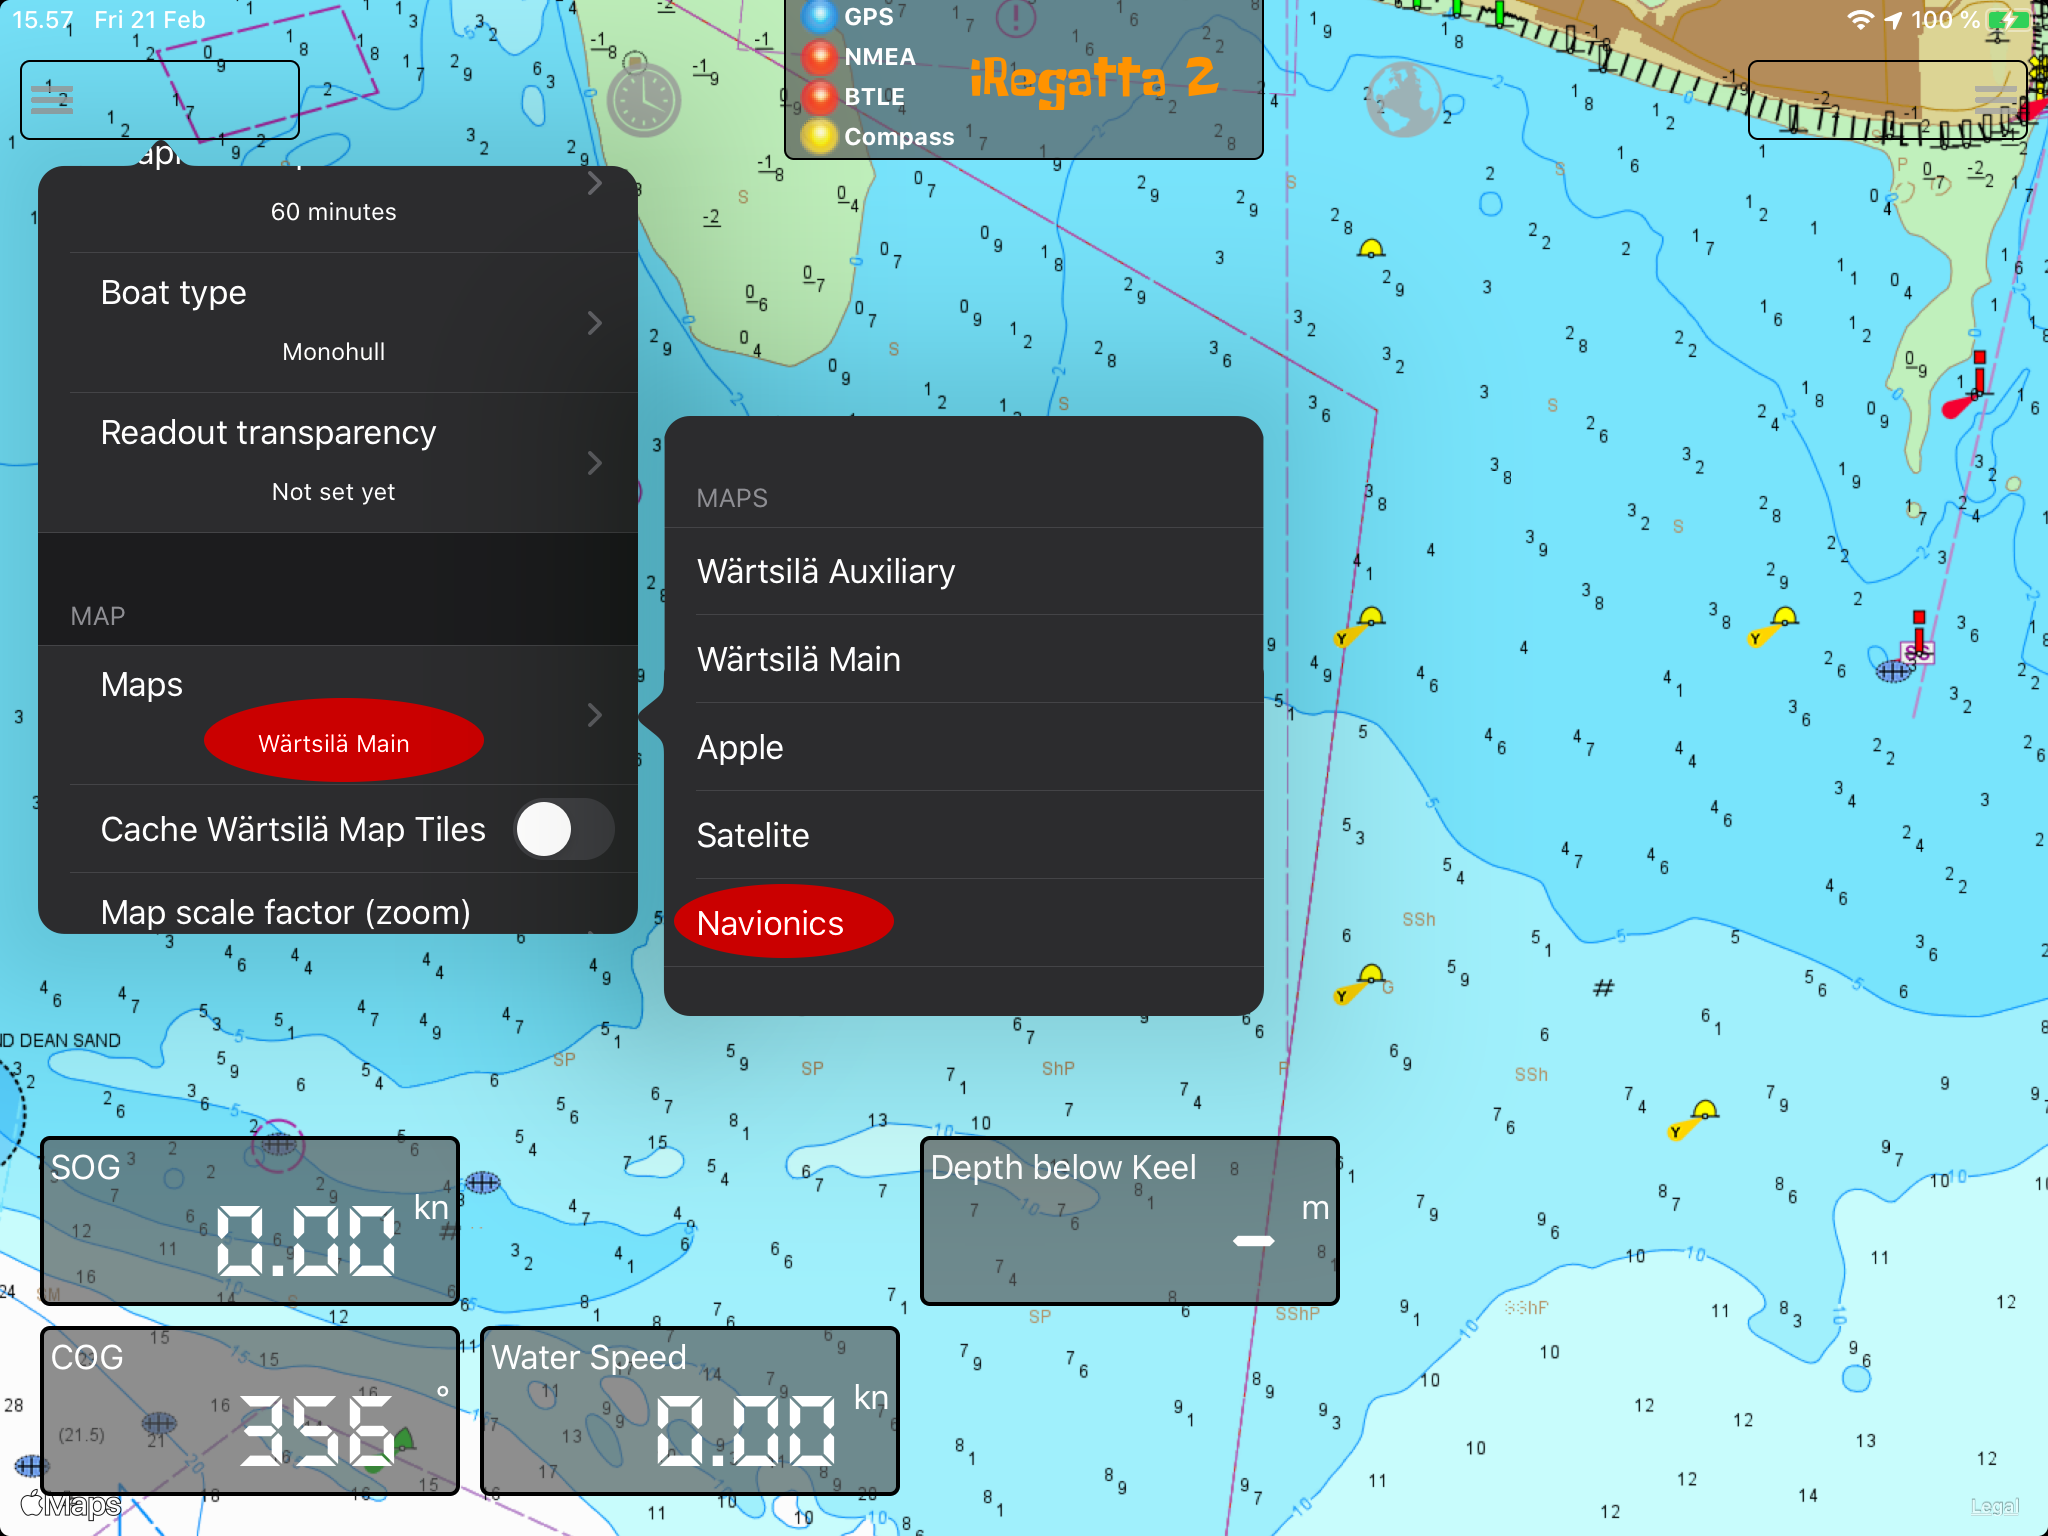Tap the Depth below Keel readout
Image resolution: width=2048 pixels, height=1536 pixels.
coord(1130,1221)
